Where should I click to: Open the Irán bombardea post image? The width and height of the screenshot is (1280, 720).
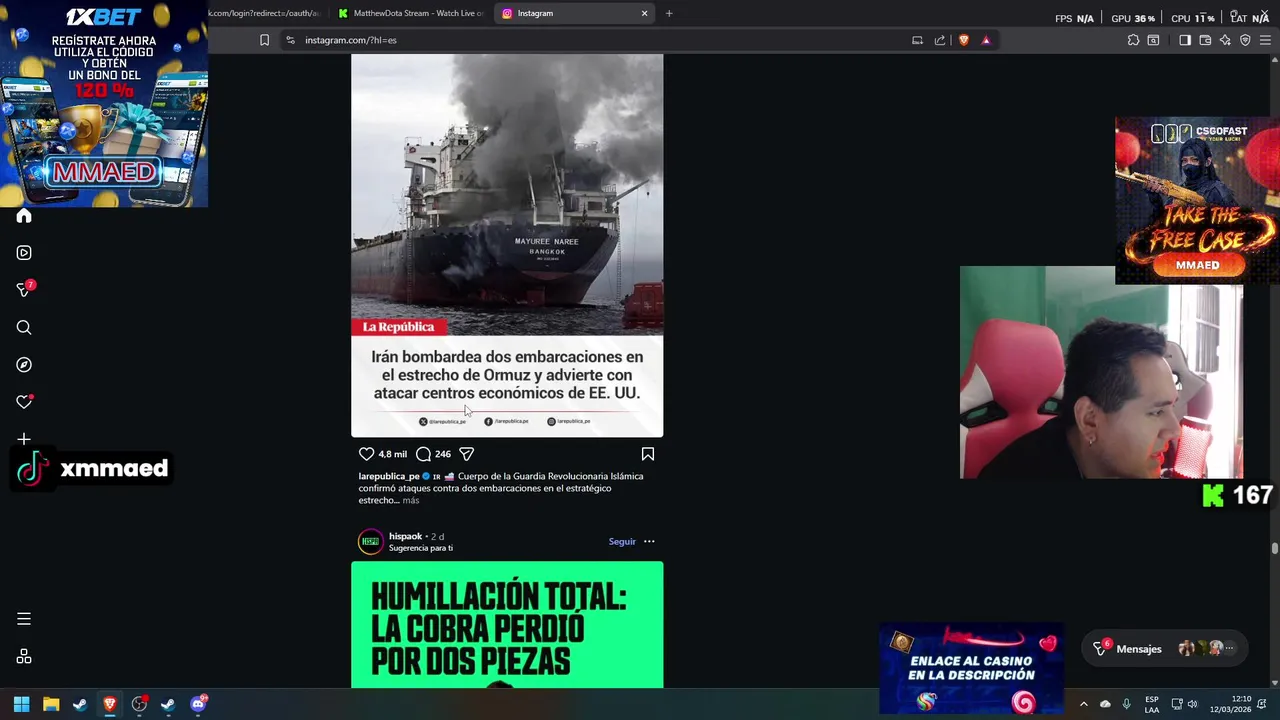[507, 245]
